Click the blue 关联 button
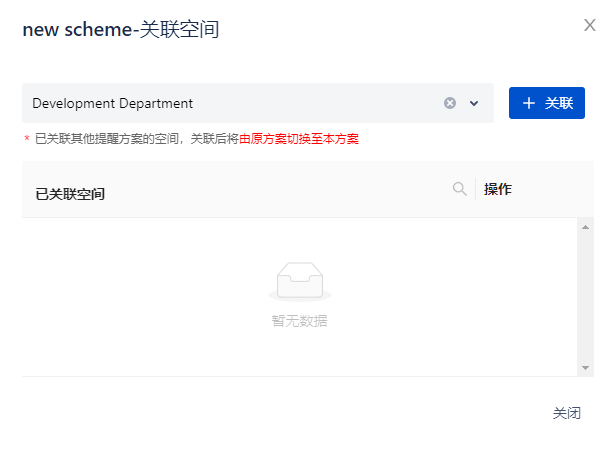 coord(546,103)
